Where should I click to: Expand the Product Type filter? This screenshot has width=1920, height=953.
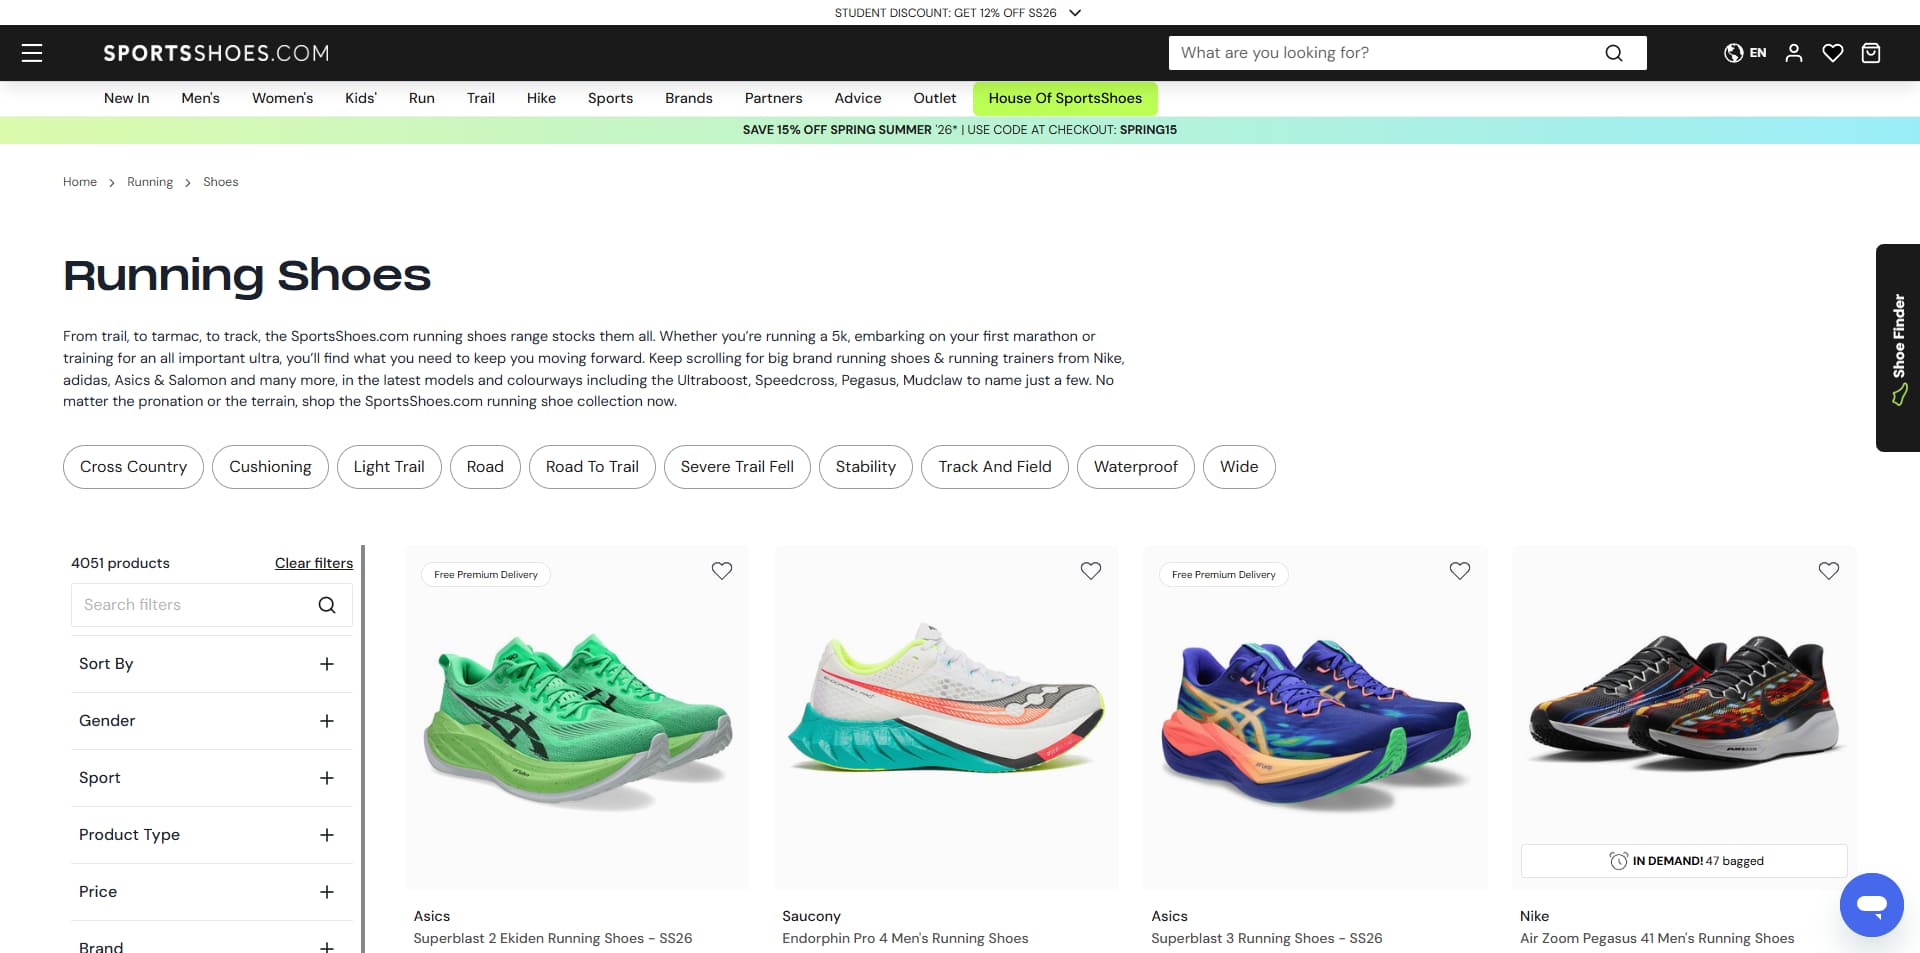pos(212,835)
